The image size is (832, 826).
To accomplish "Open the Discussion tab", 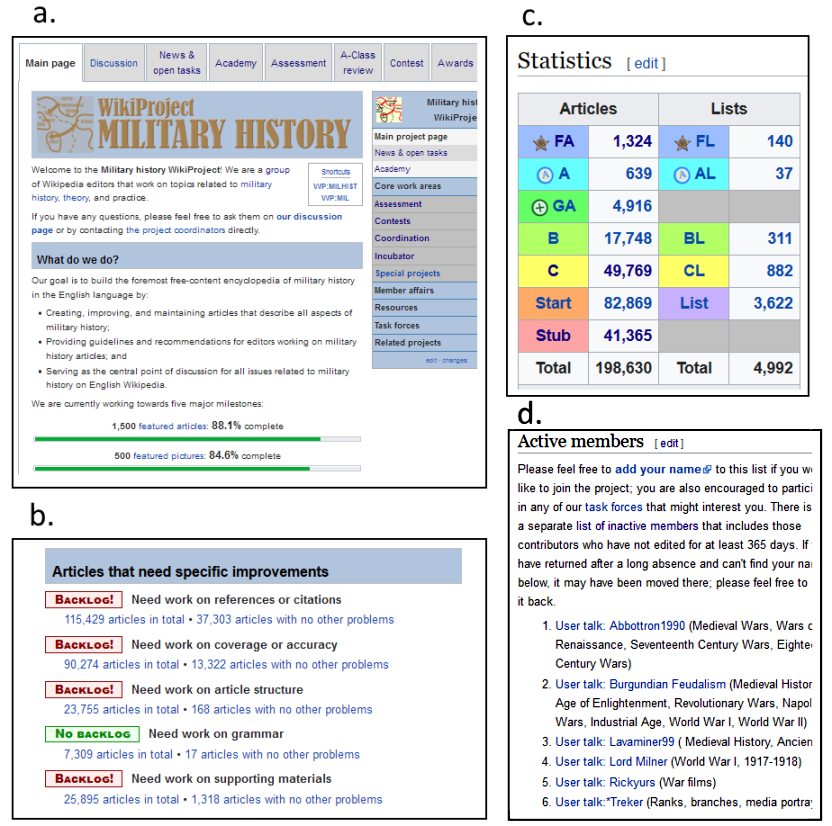I will tap(114, 63).
